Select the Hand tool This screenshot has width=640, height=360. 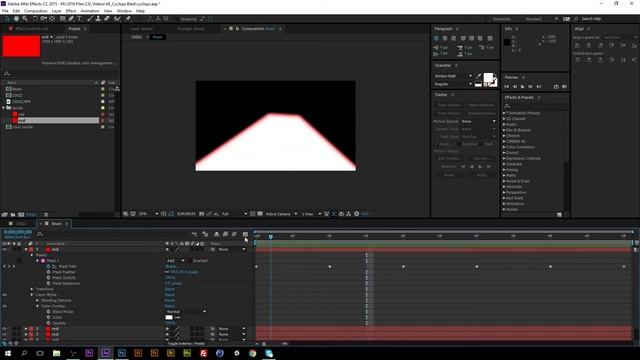[x=16, y=19]
